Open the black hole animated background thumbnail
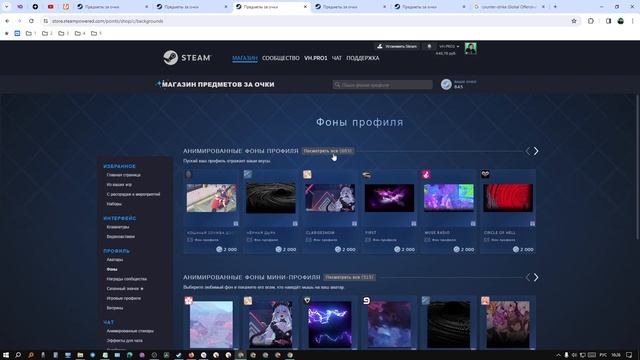The image size is (640, 360). [x=271, y=198]
